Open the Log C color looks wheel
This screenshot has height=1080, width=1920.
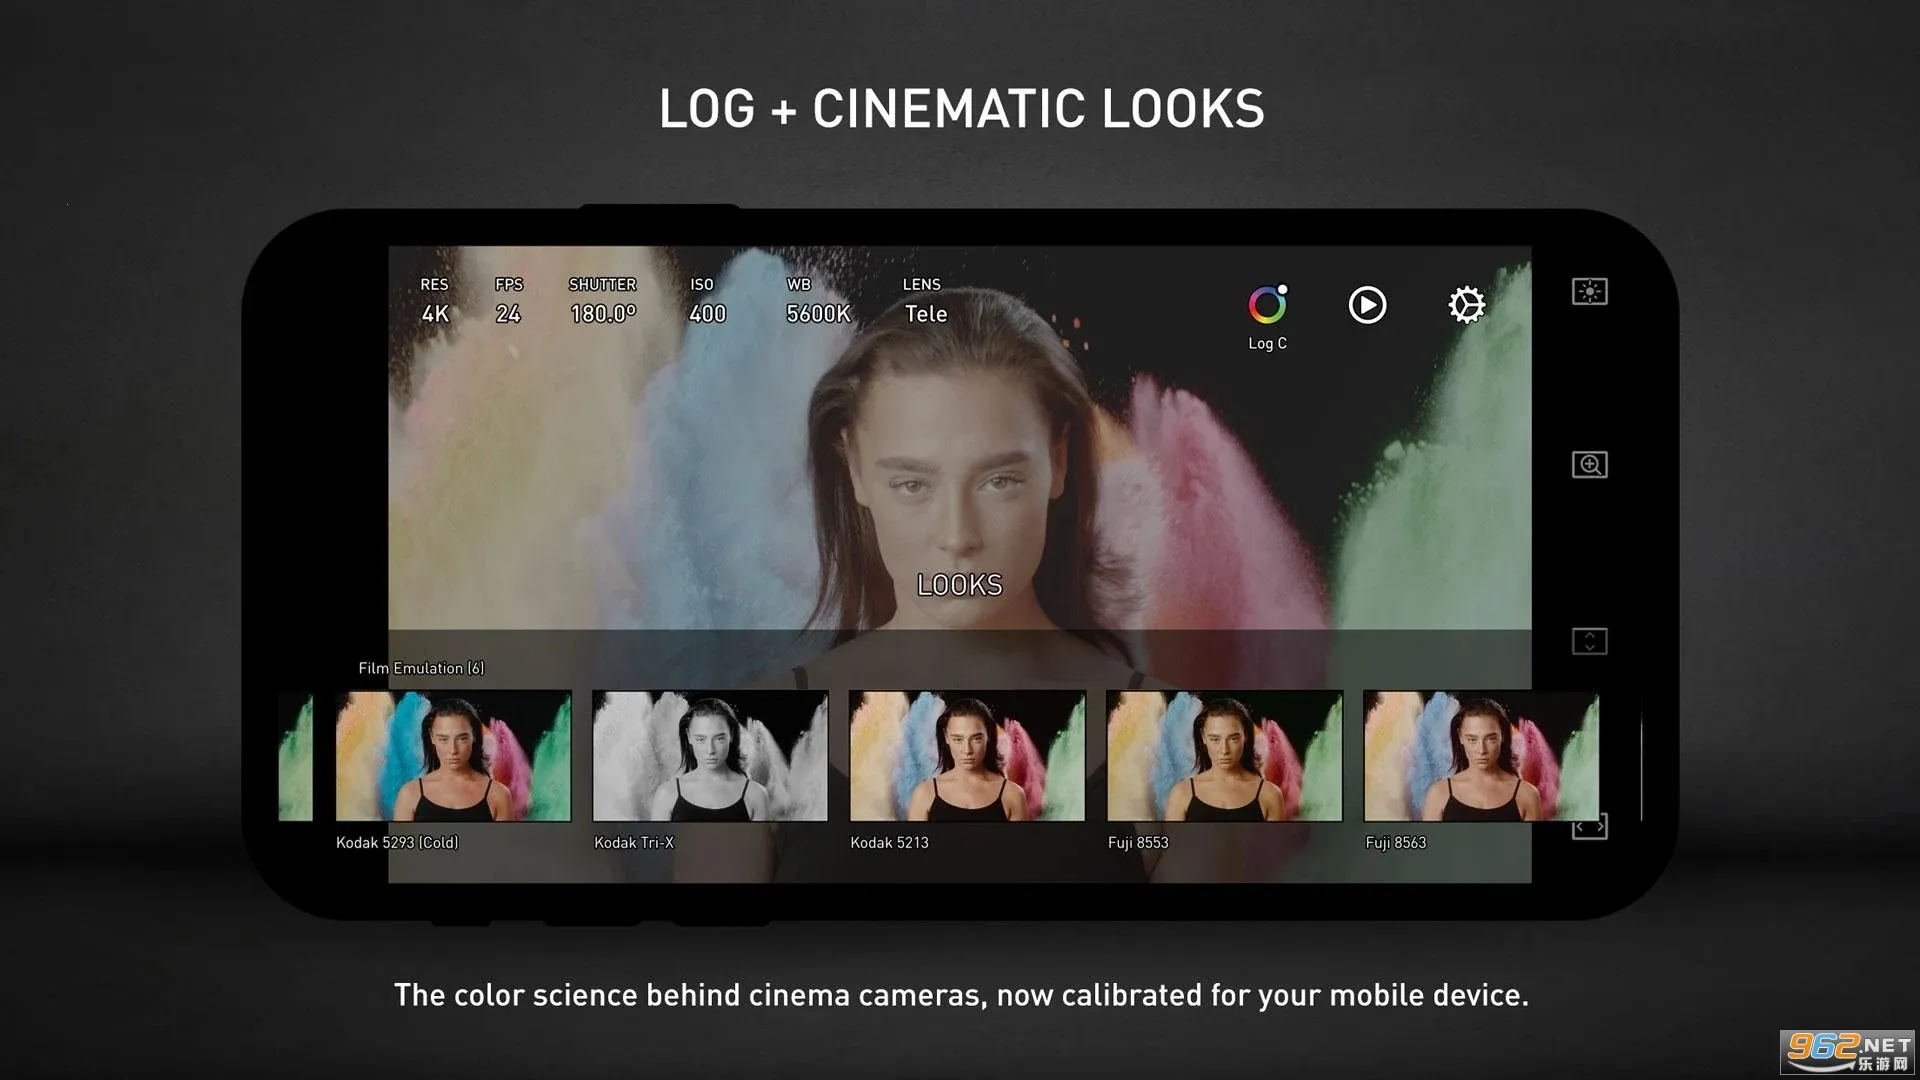(x=1267, y=306)
